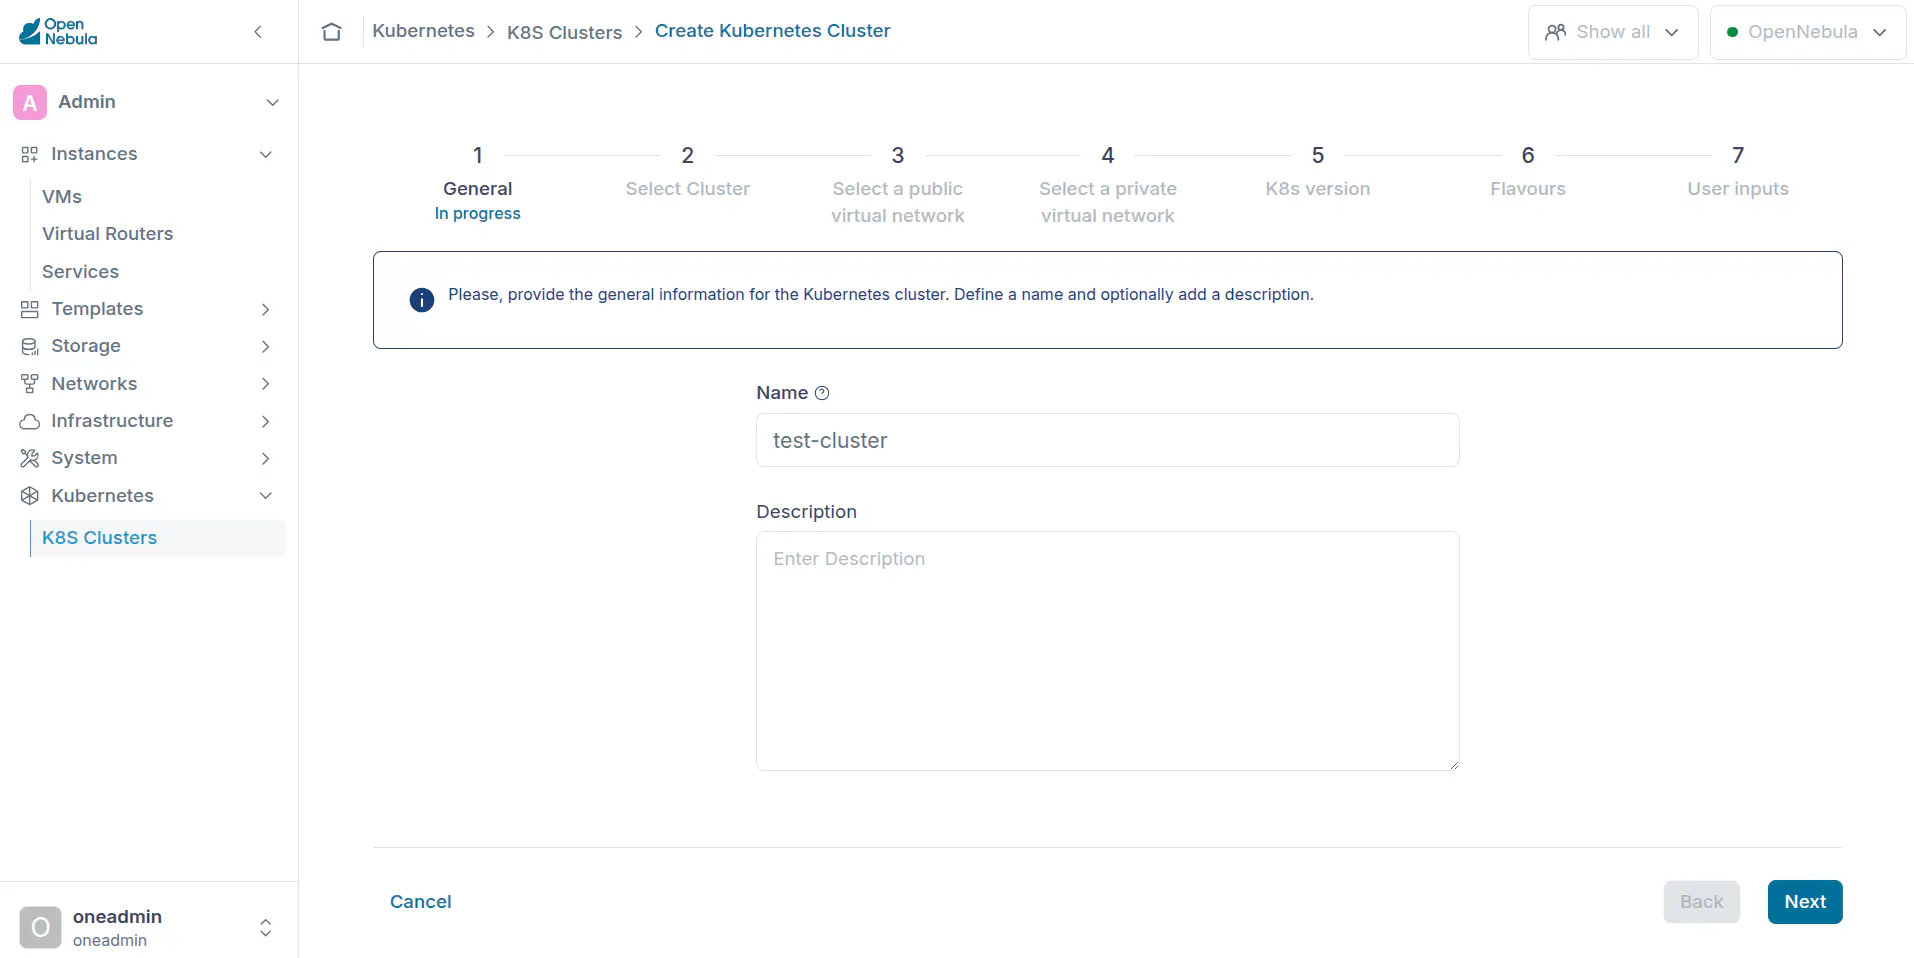The width and height of the screenshot is (1914, 958).
Task: Click the System tools icon
Action: [30, 458]
